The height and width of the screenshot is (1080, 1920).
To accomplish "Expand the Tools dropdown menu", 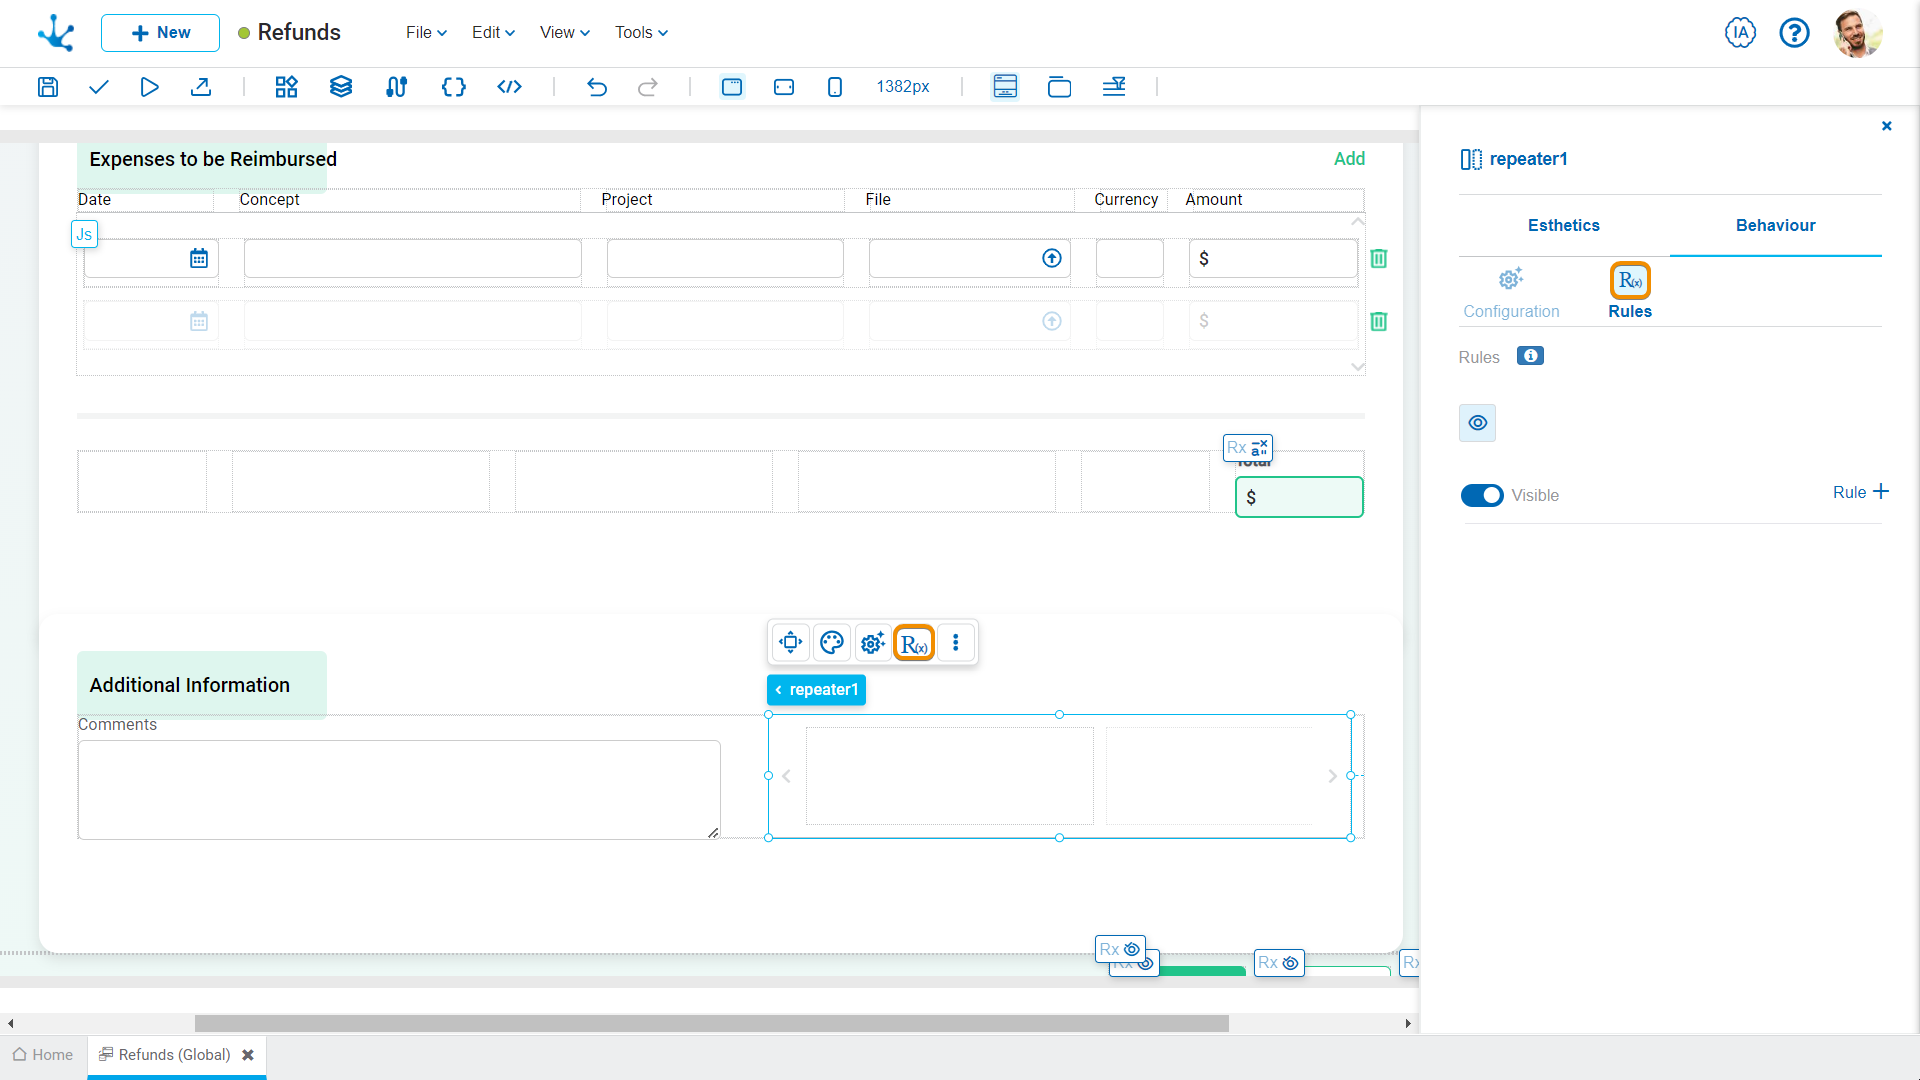I will coord(641,33).
